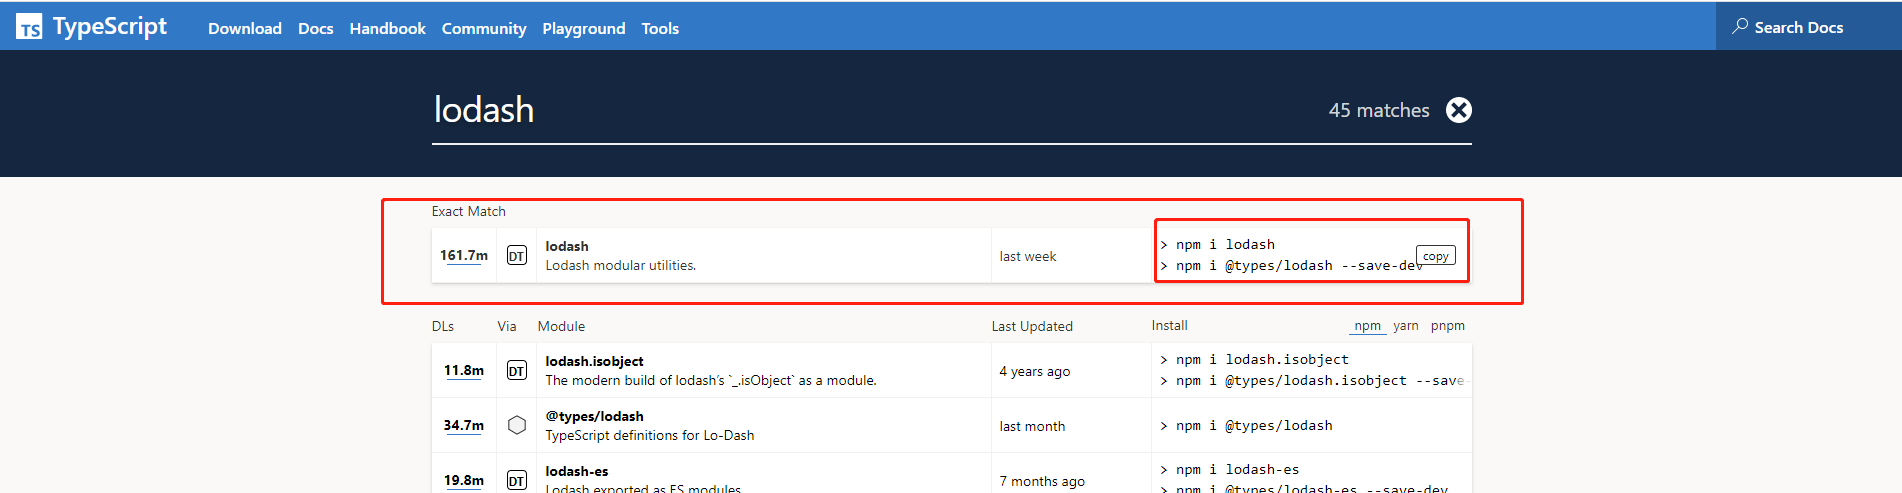Open the Community menu item
This screenshot has width=1902, height=493.
tap(484, 28)
